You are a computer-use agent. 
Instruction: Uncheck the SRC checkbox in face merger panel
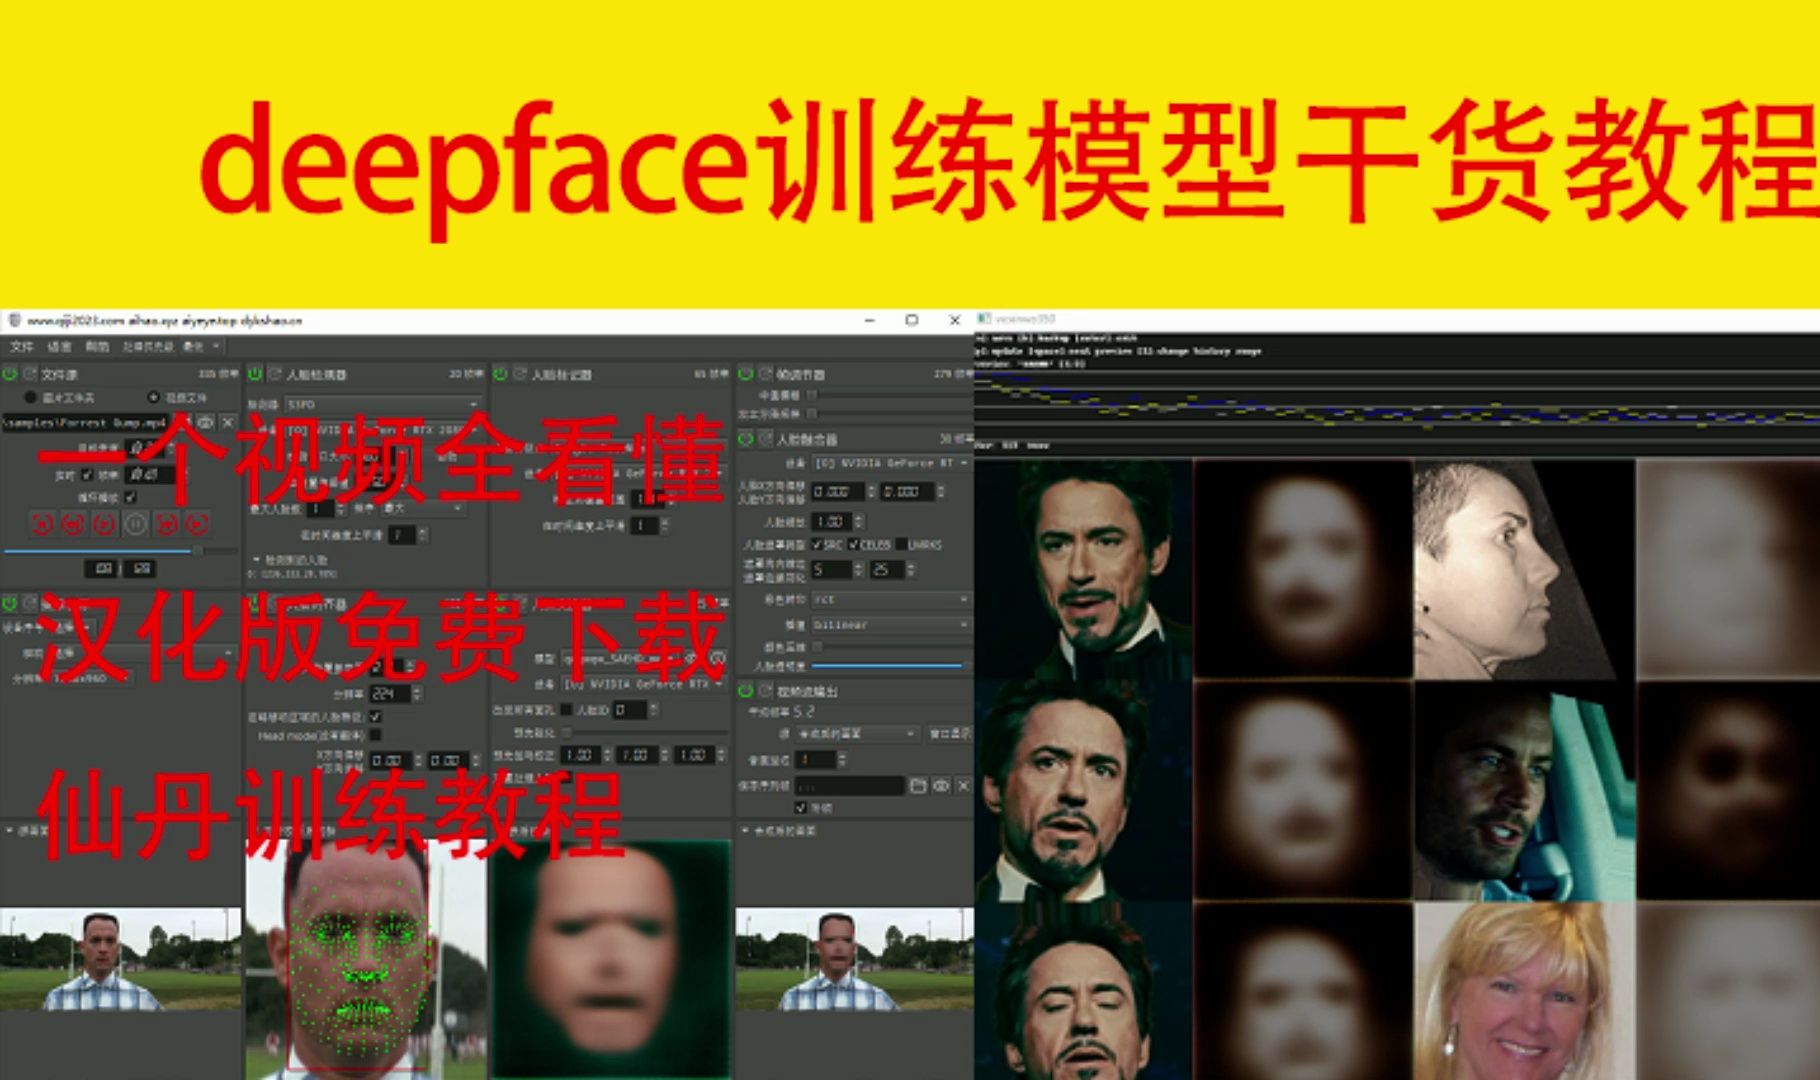click(x=818, y=544)
